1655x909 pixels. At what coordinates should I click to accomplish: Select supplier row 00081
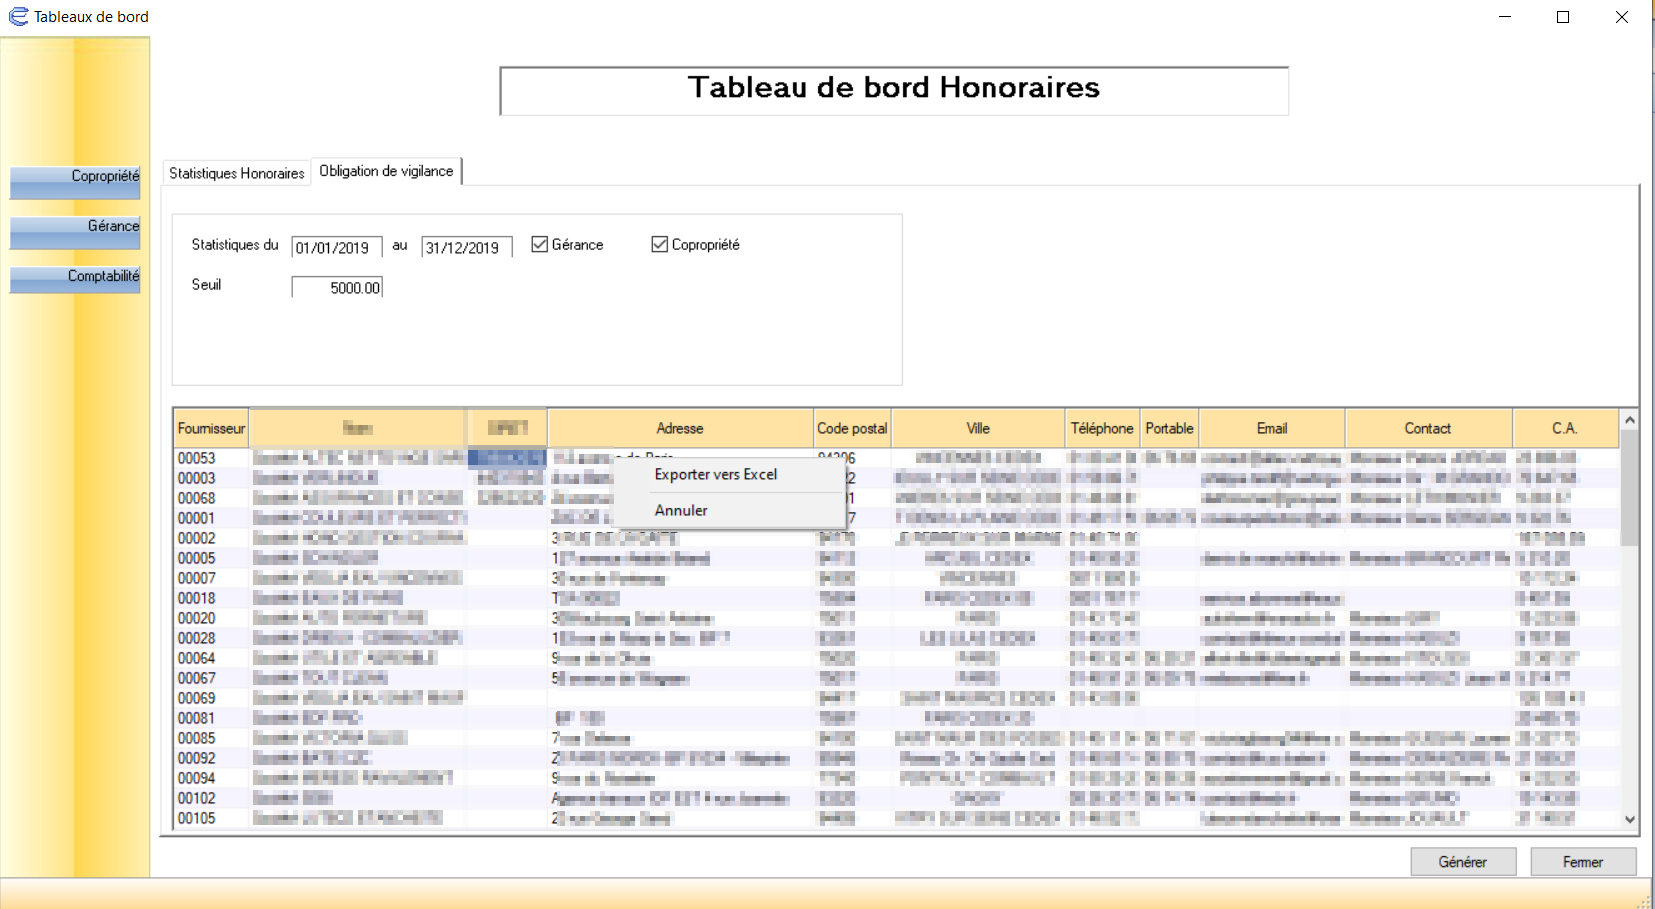[896, 718]
